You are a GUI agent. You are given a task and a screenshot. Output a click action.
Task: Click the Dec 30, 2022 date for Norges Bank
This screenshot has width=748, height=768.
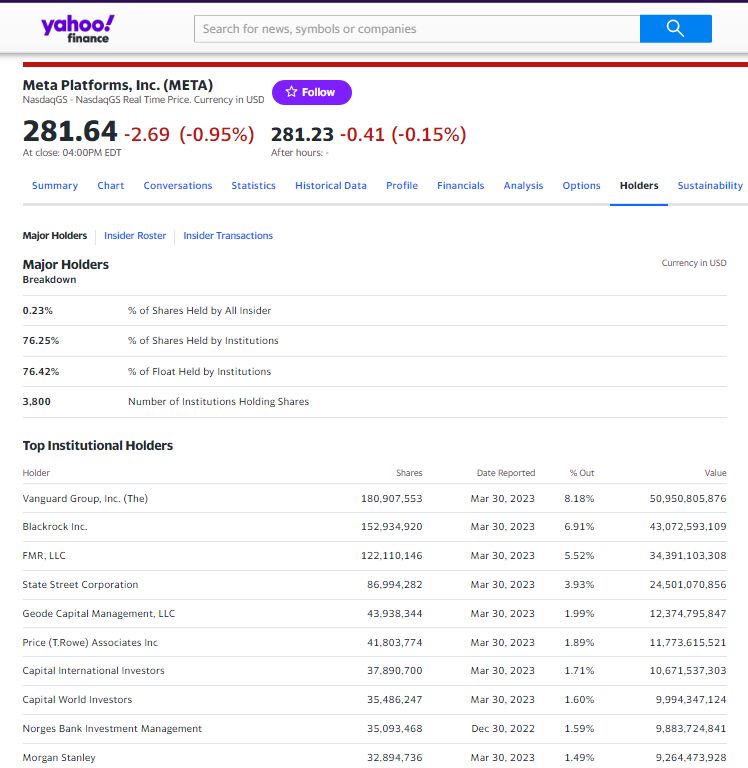click(503, 728)
